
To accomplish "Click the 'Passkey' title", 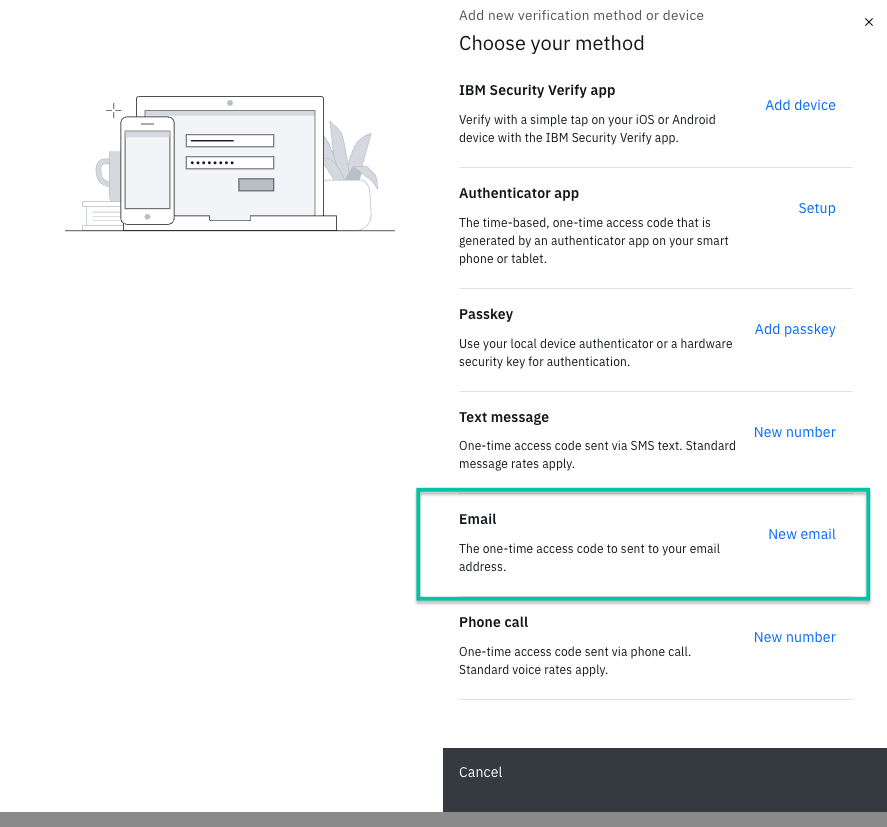I will tap(486, 315).
